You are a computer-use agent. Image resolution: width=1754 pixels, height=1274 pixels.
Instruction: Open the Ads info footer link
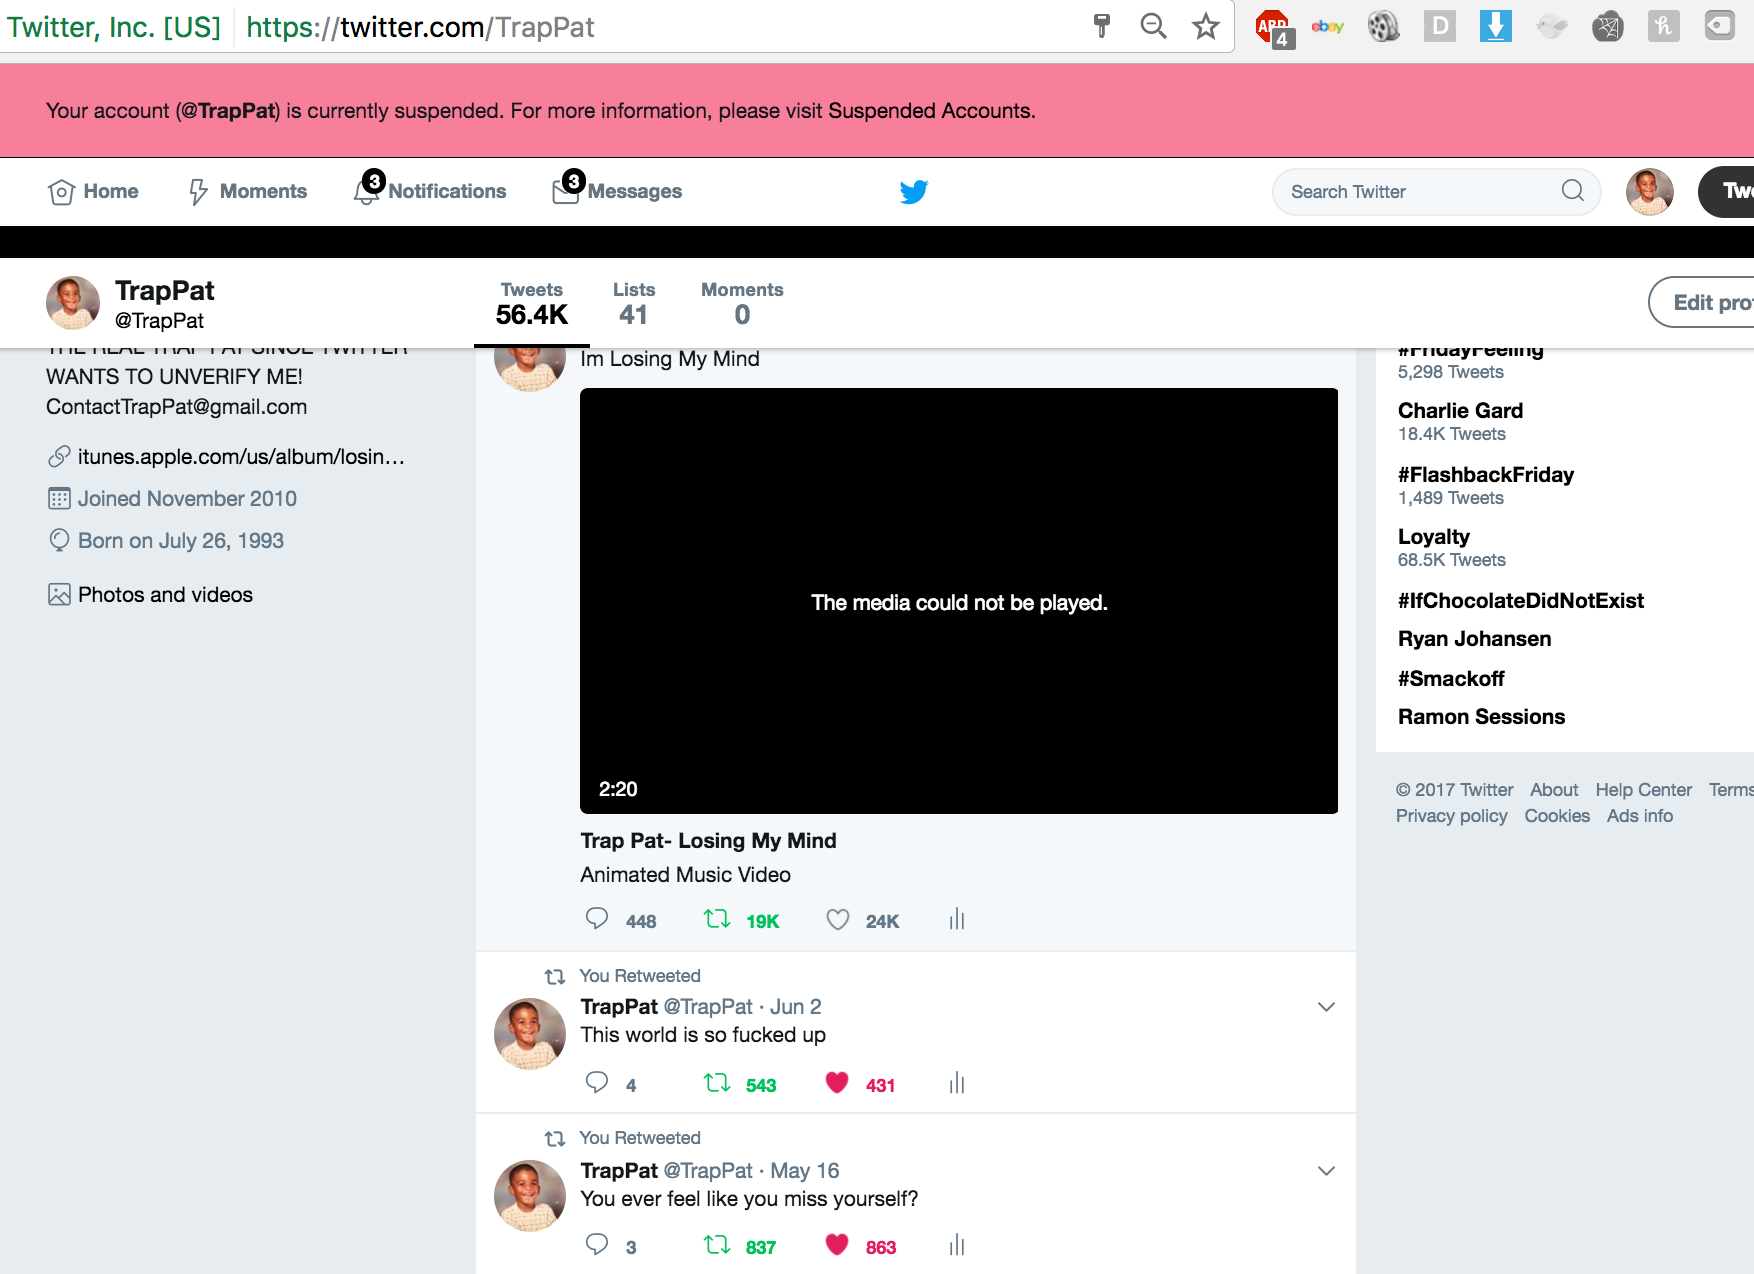[1640, 816]
